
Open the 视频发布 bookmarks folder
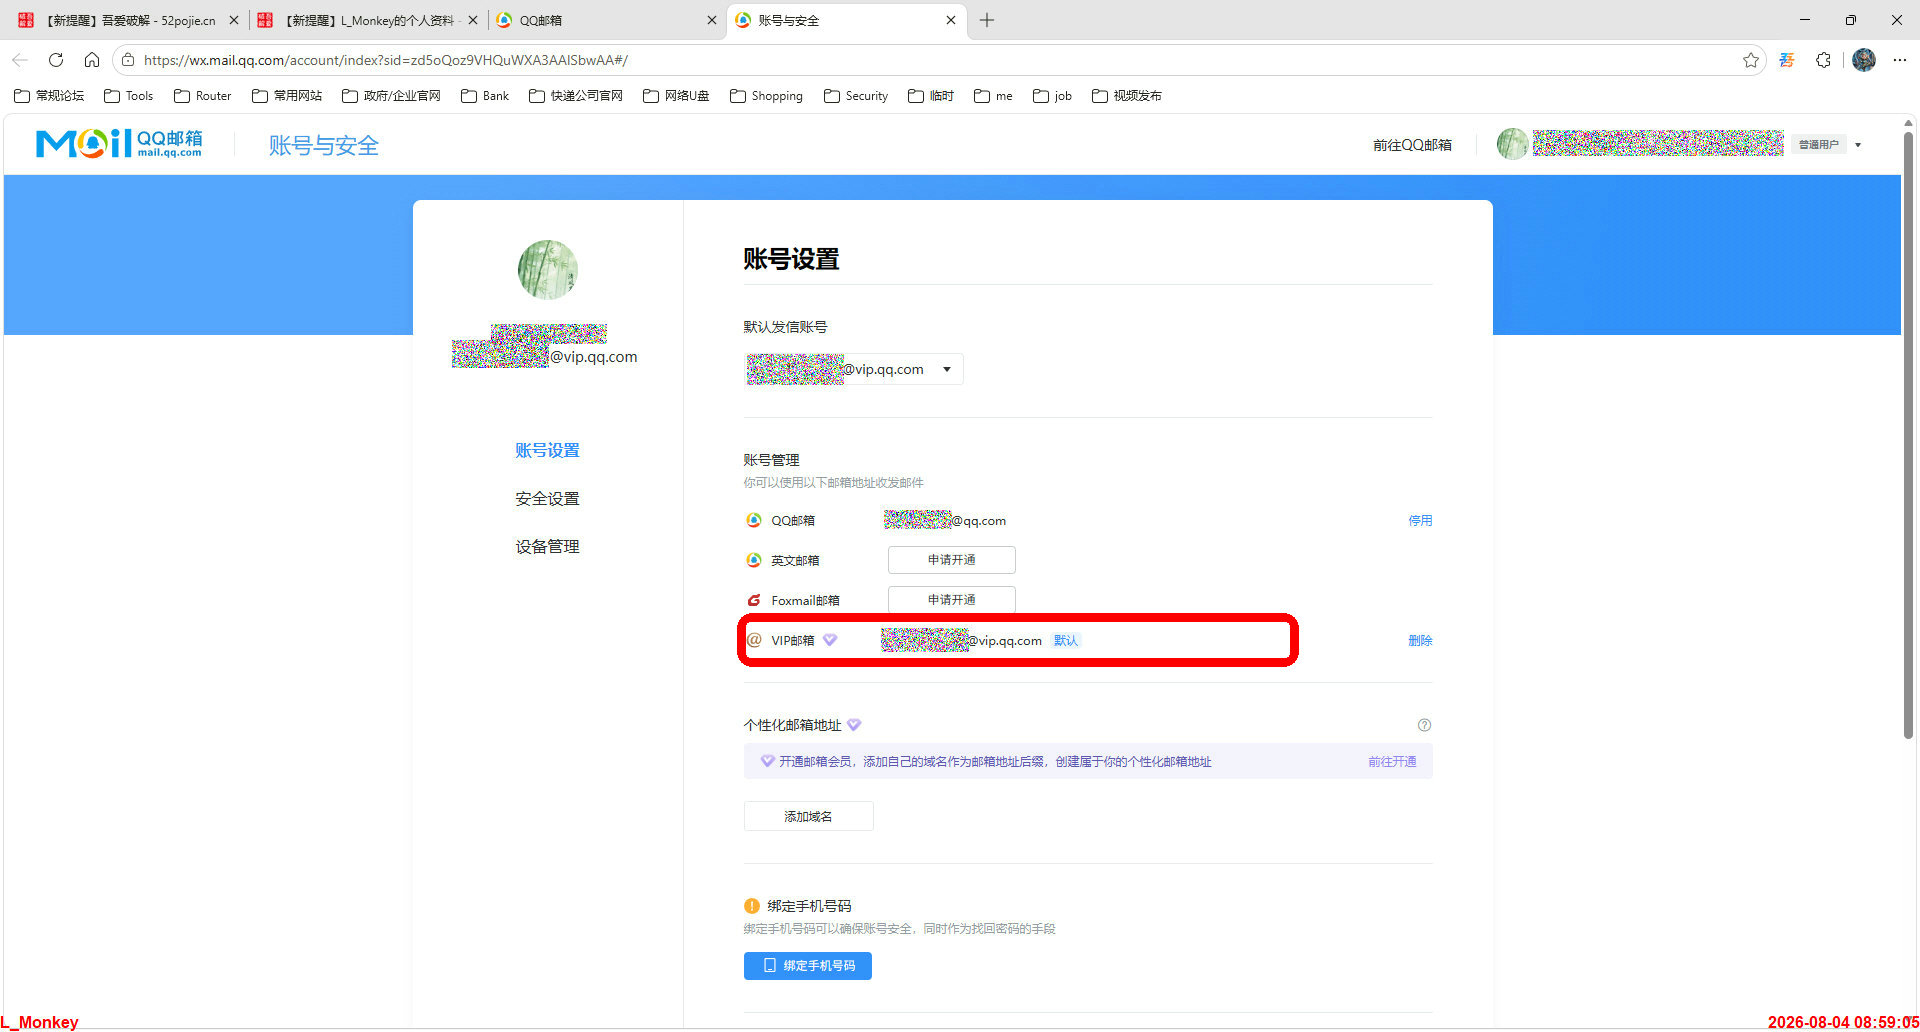pyautogui.click(x=1127, y=96)
